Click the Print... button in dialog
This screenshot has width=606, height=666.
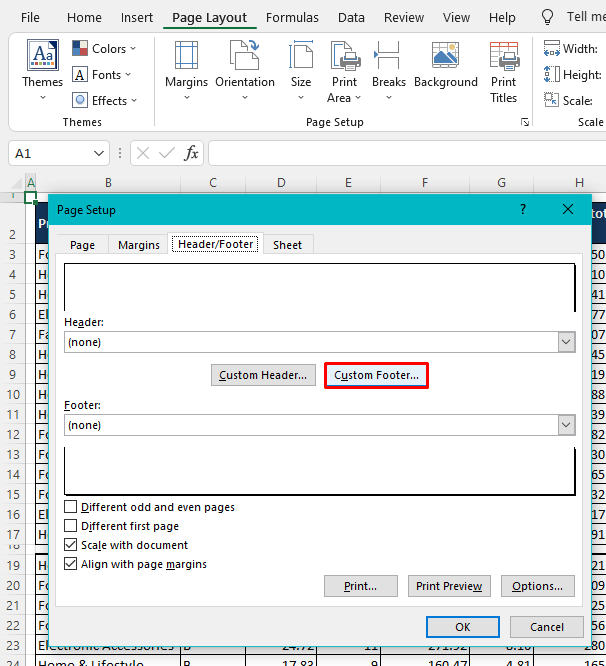coord(361,586)
